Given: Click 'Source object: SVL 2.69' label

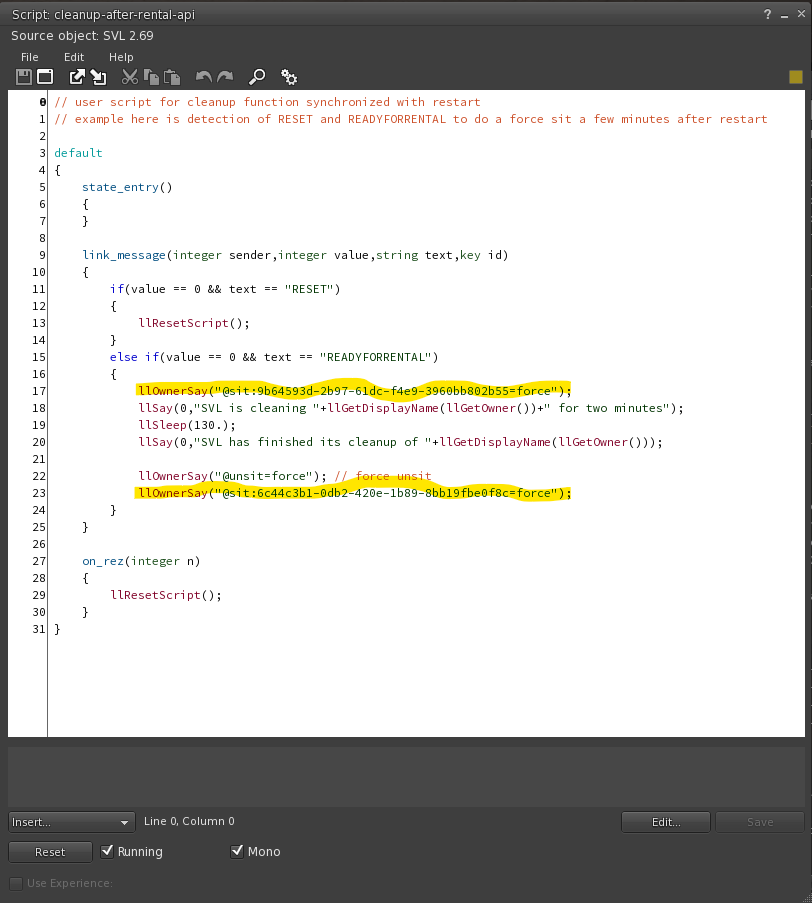Looking at the screenshot, I should pyautogui.click(x=82, y=36).
